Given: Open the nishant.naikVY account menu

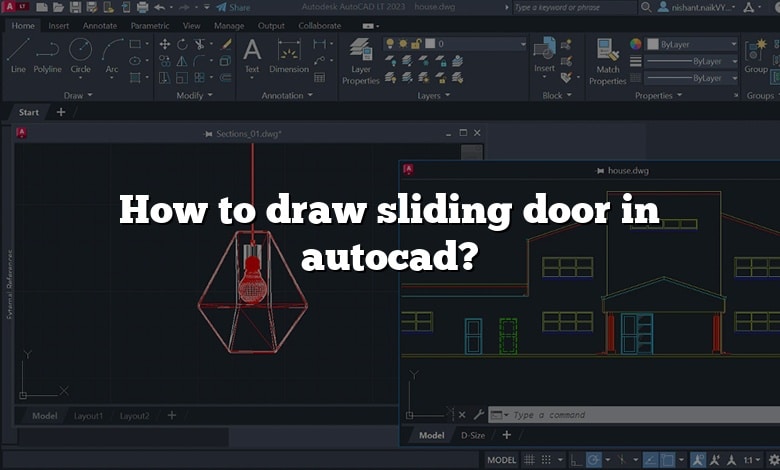Looking at the screenshot, I should click(696, 7).
